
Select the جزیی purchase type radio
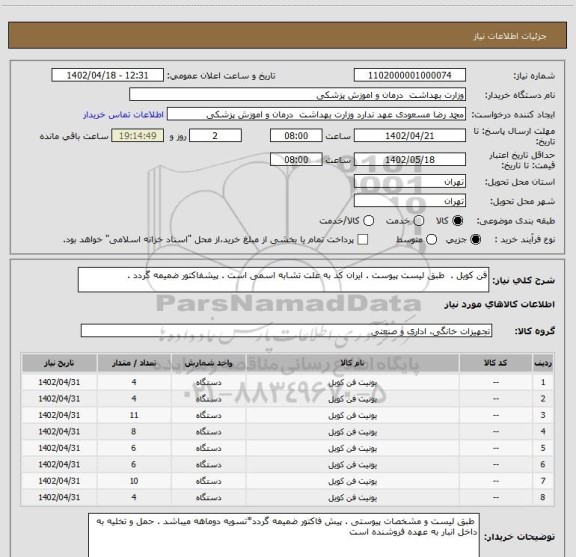click(x=475, y=240)
